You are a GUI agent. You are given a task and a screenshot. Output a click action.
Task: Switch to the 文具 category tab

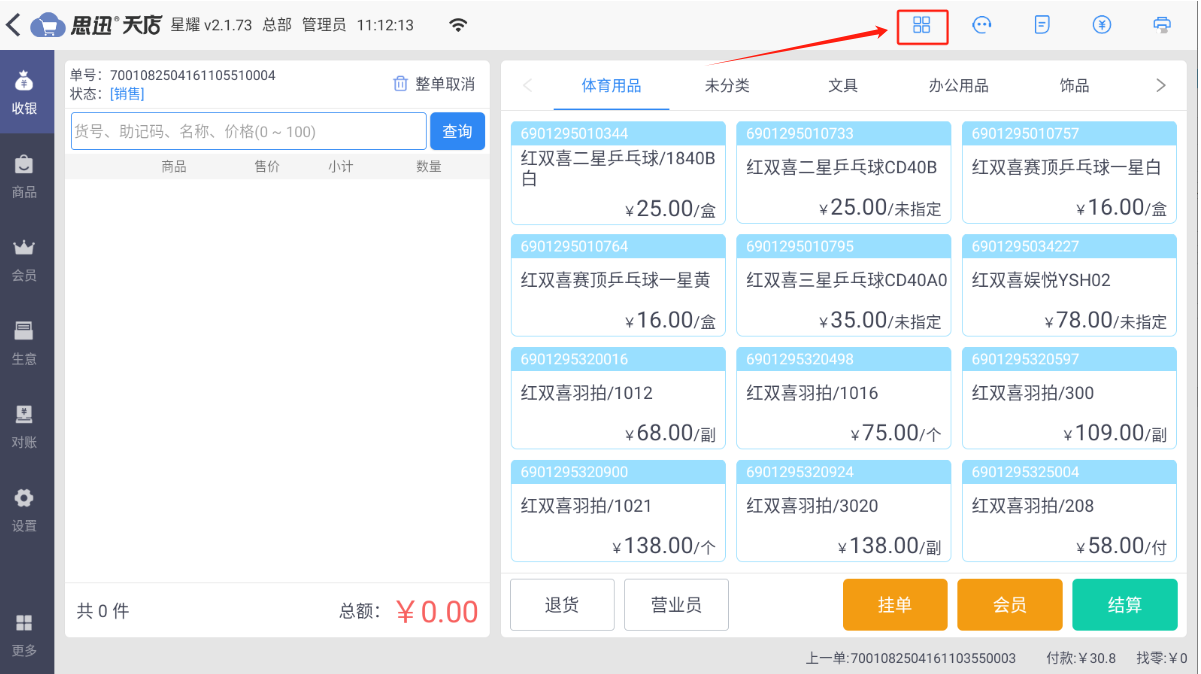843,86
